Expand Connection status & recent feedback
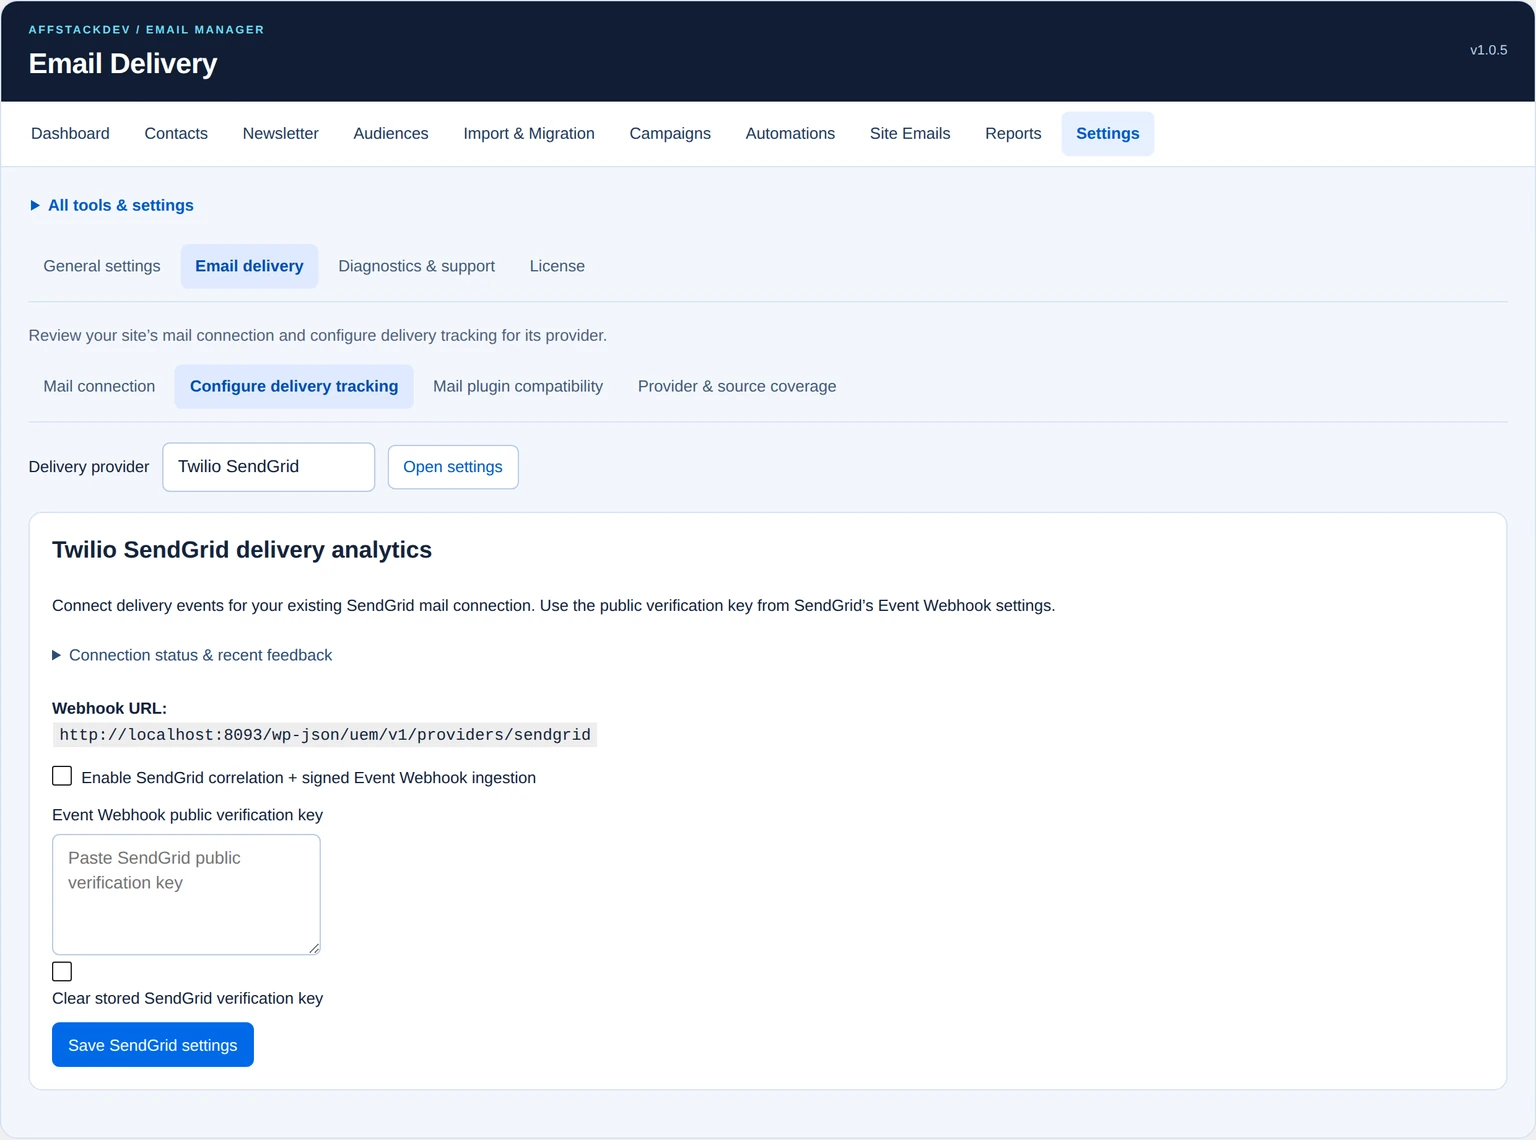1536x1140 pixels. 192,655
